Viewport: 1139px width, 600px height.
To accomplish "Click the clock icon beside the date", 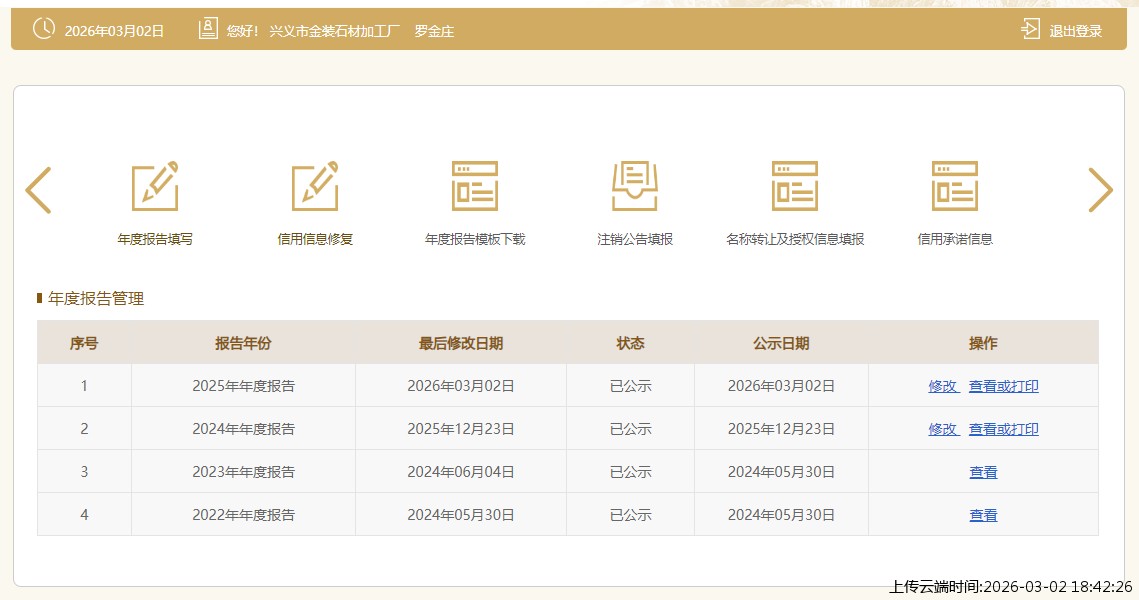I will pyautogui.click(x=44, y=29).
